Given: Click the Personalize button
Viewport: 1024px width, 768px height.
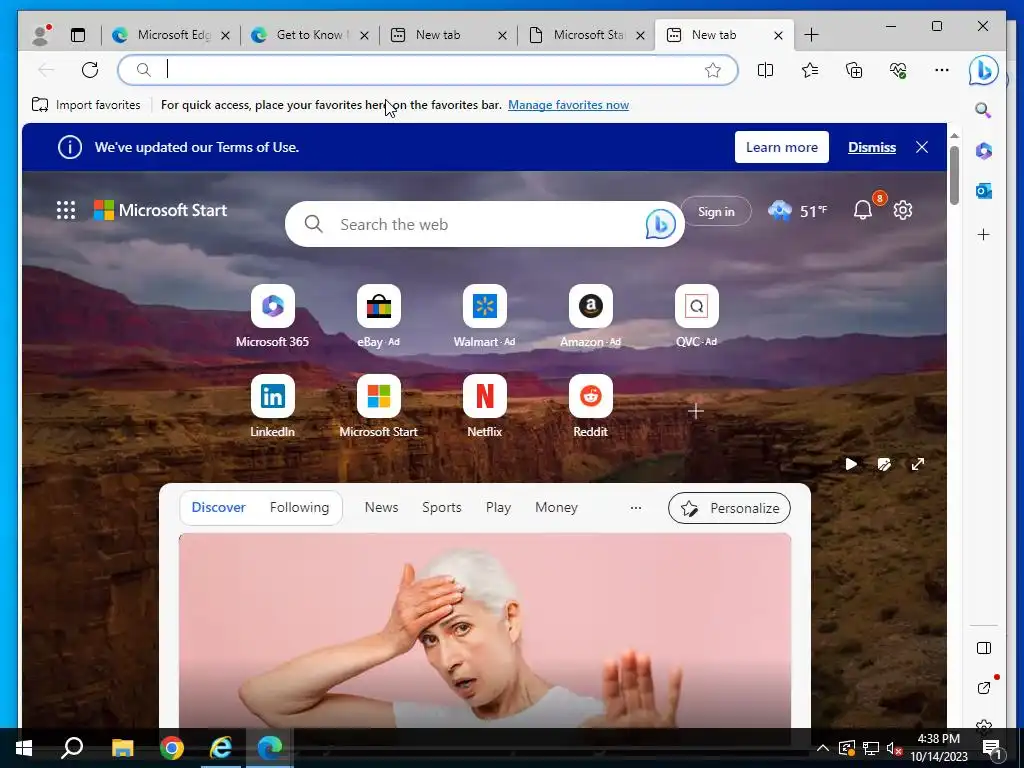Looking at the screenshot, I should 729,508.
